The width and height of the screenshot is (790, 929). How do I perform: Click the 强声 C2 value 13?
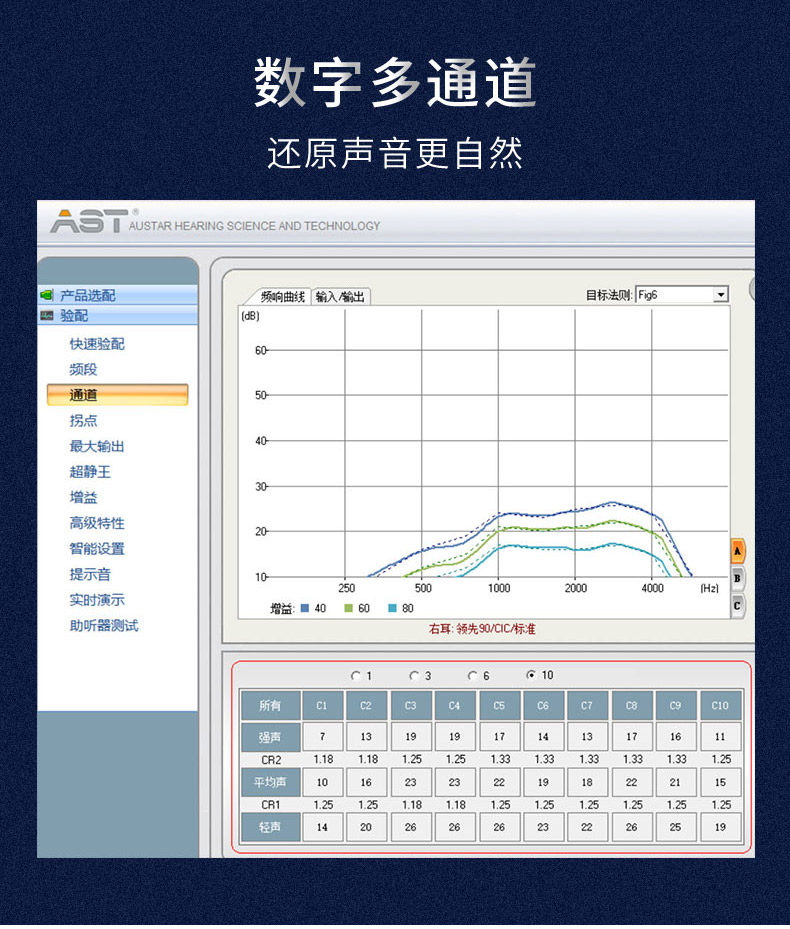pos(366,737)
